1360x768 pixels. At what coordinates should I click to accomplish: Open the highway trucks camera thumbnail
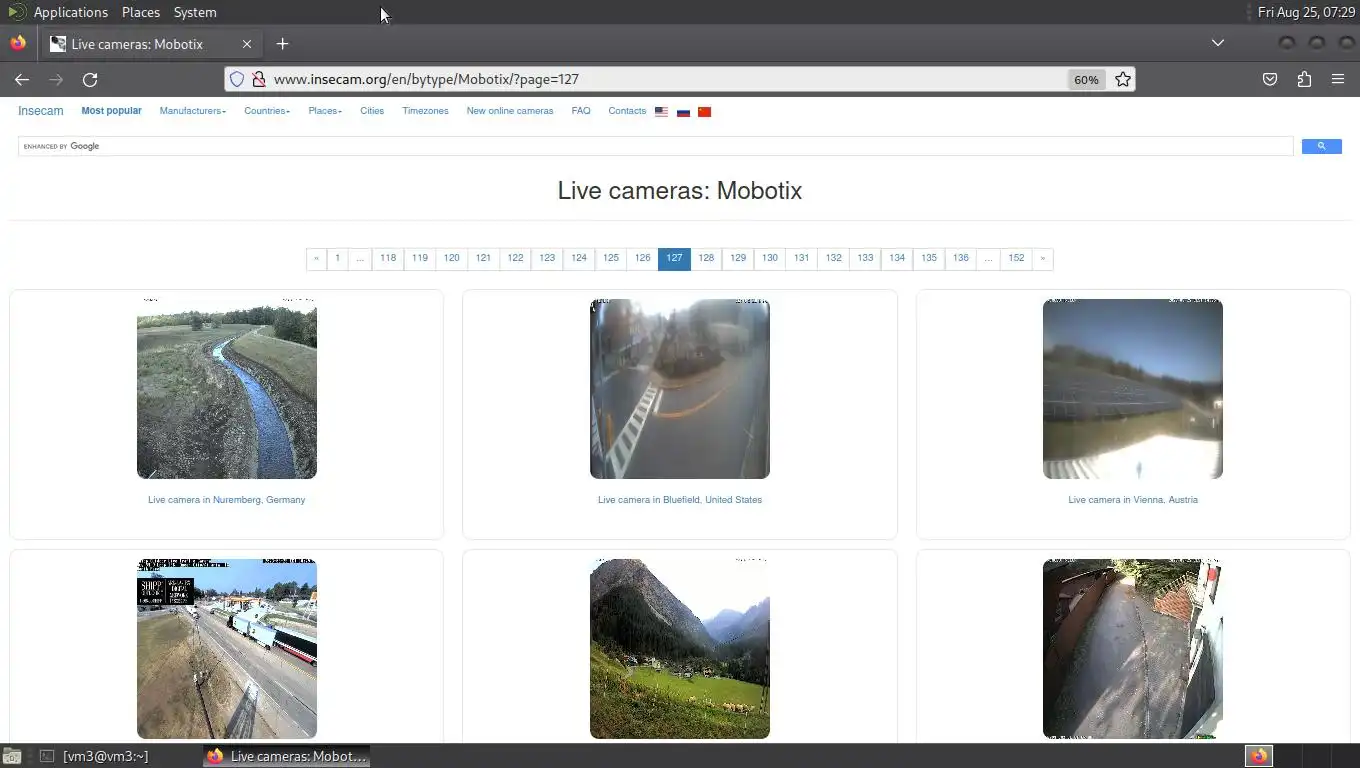coord(227,649)
